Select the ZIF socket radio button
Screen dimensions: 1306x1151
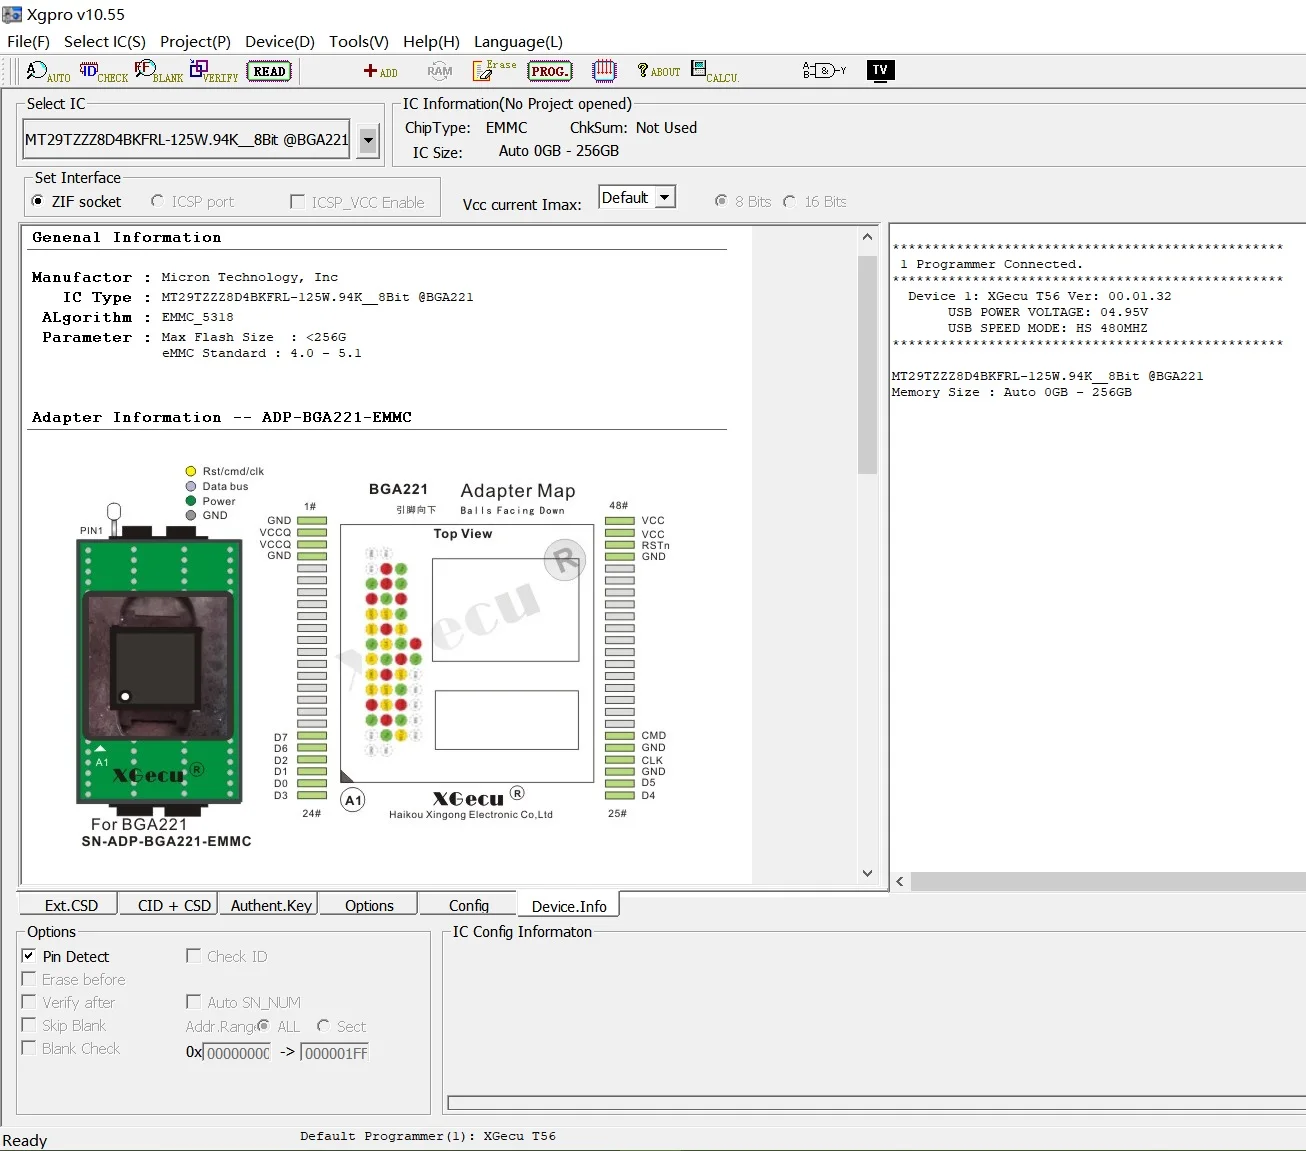click(38, 201)
